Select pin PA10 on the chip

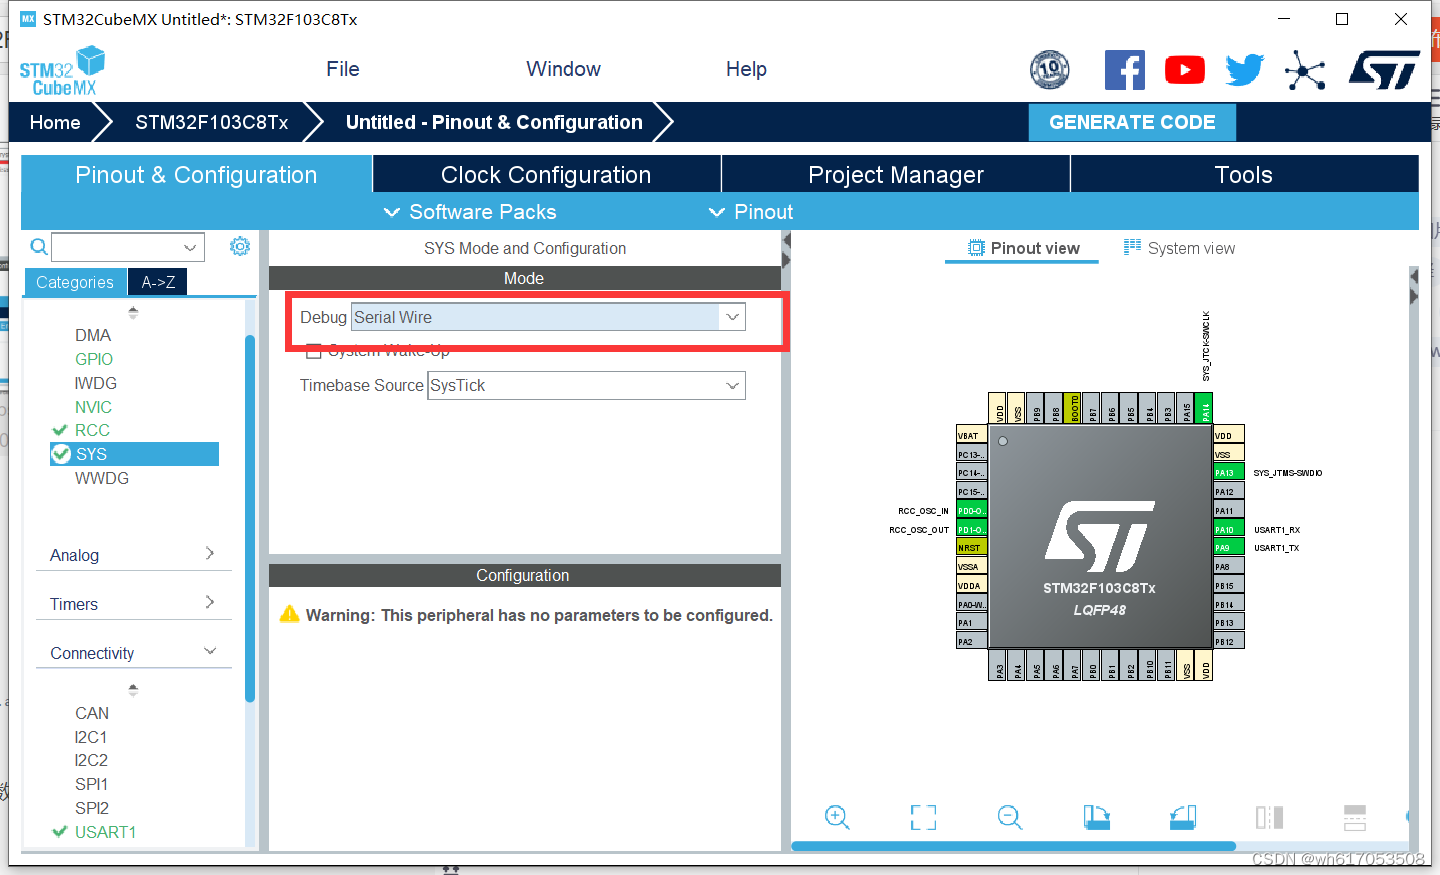[1228, 529]
